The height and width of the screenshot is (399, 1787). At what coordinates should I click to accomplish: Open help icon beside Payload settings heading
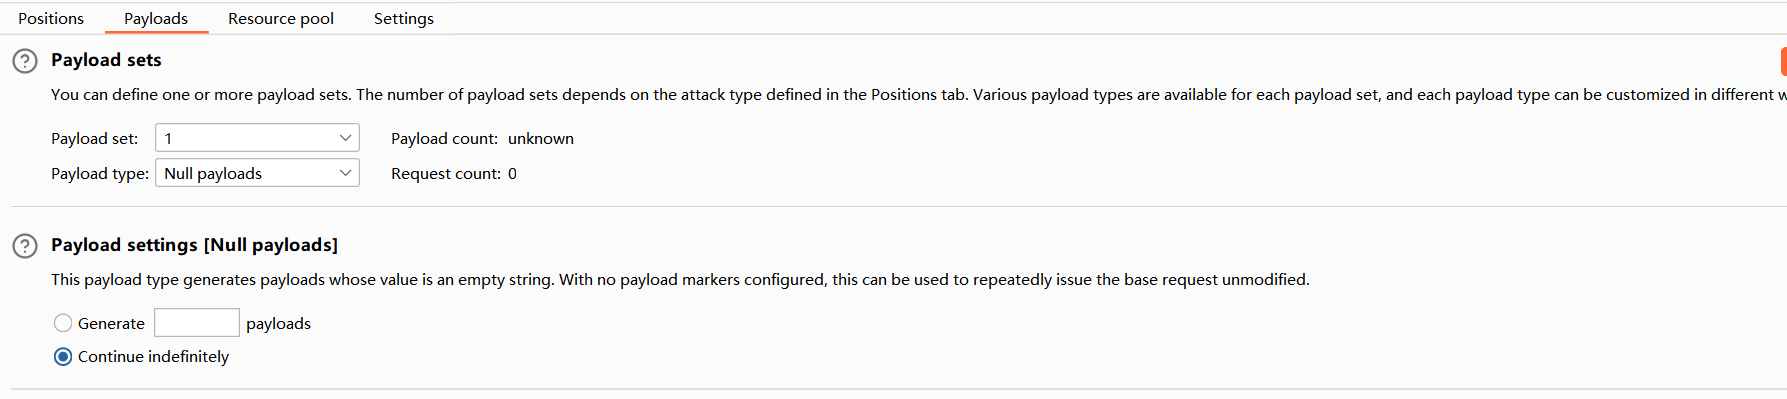tap(25, 246)
